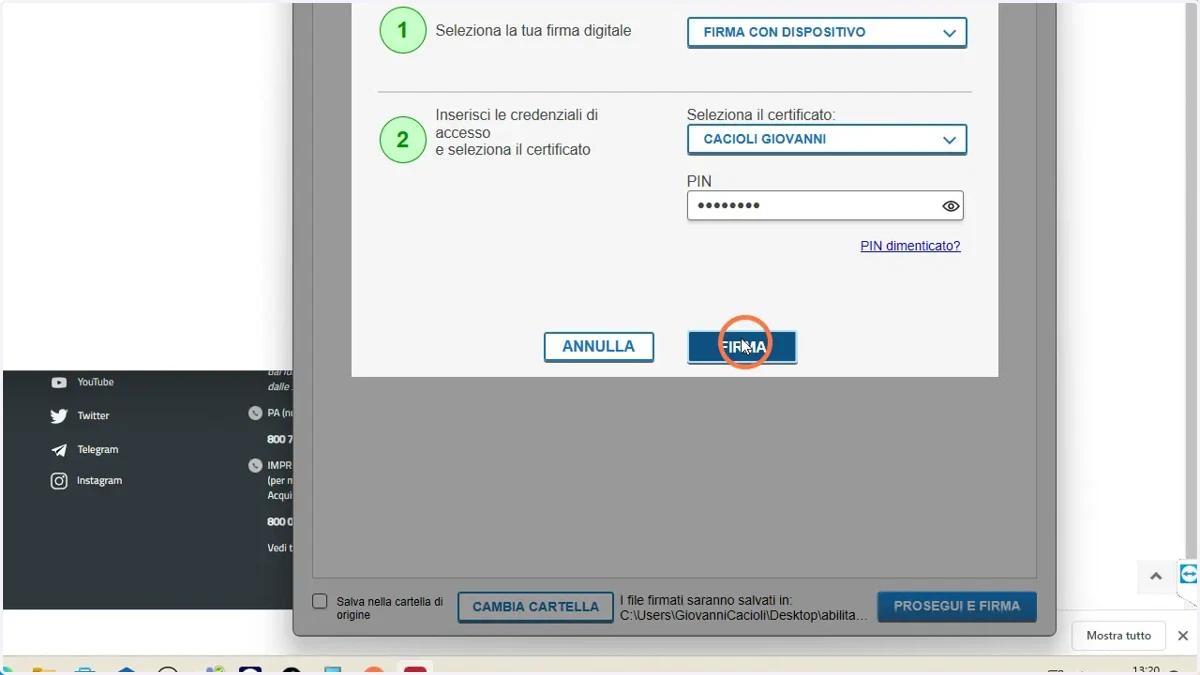Open the YouTube text link
Viewport: 1200px width, 675px height.
[x=96, y=382]
